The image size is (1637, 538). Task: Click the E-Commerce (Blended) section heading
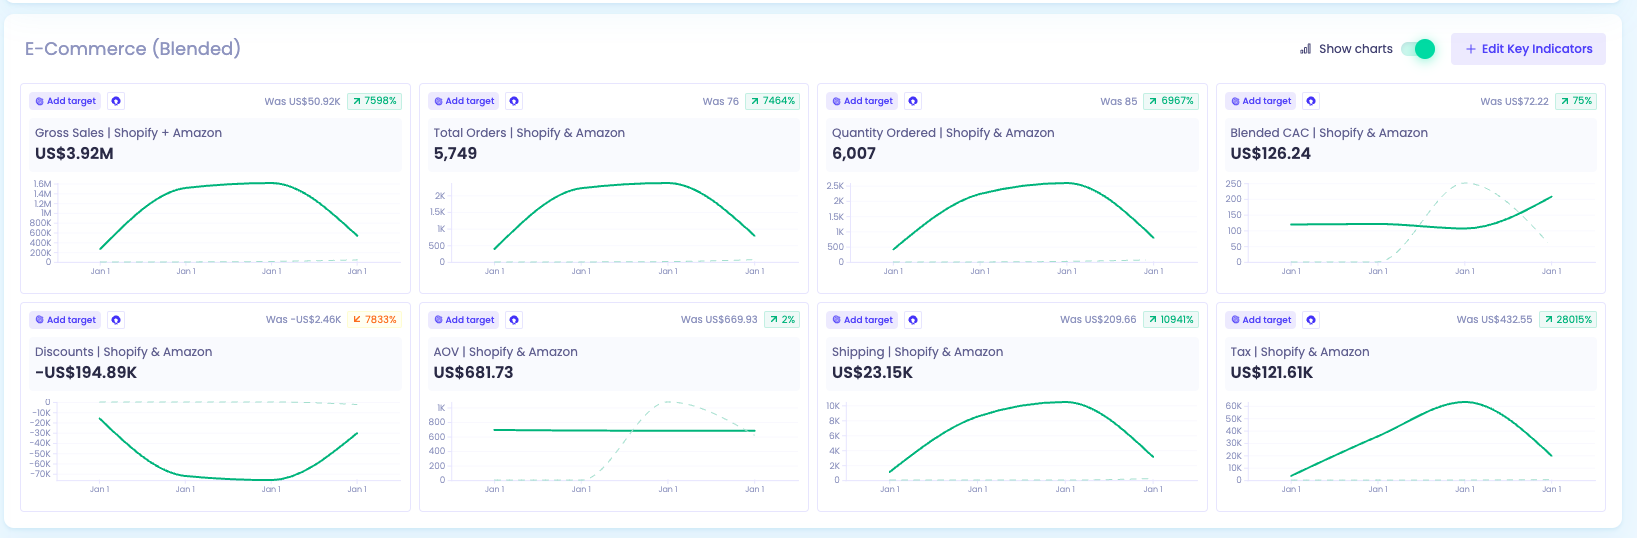pos(133,49)
